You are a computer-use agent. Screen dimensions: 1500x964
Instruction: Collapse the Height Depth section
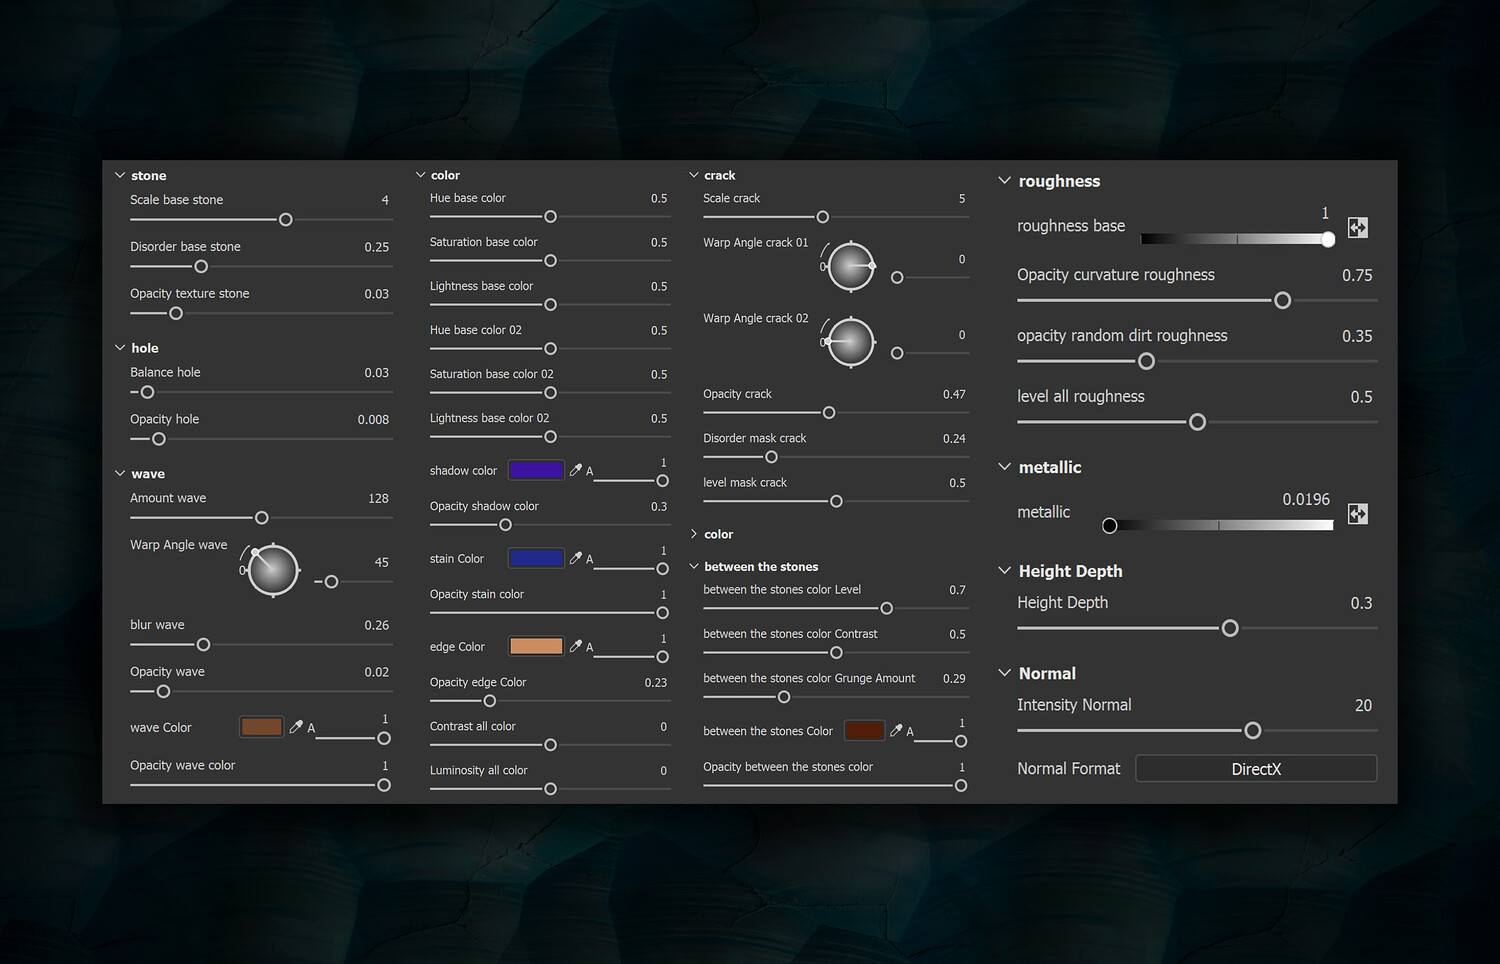pos(1005,570)
